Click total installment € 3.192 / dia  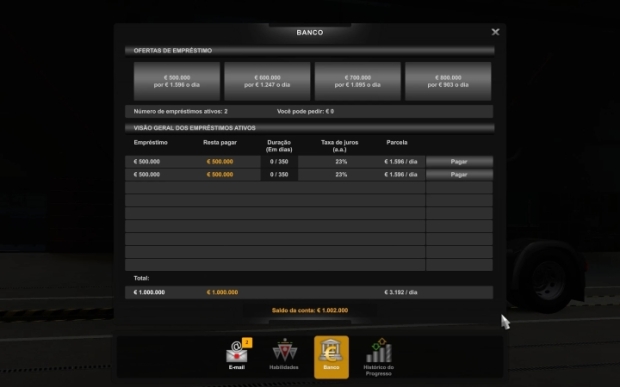pyautogui.click(x=401, y=293)
